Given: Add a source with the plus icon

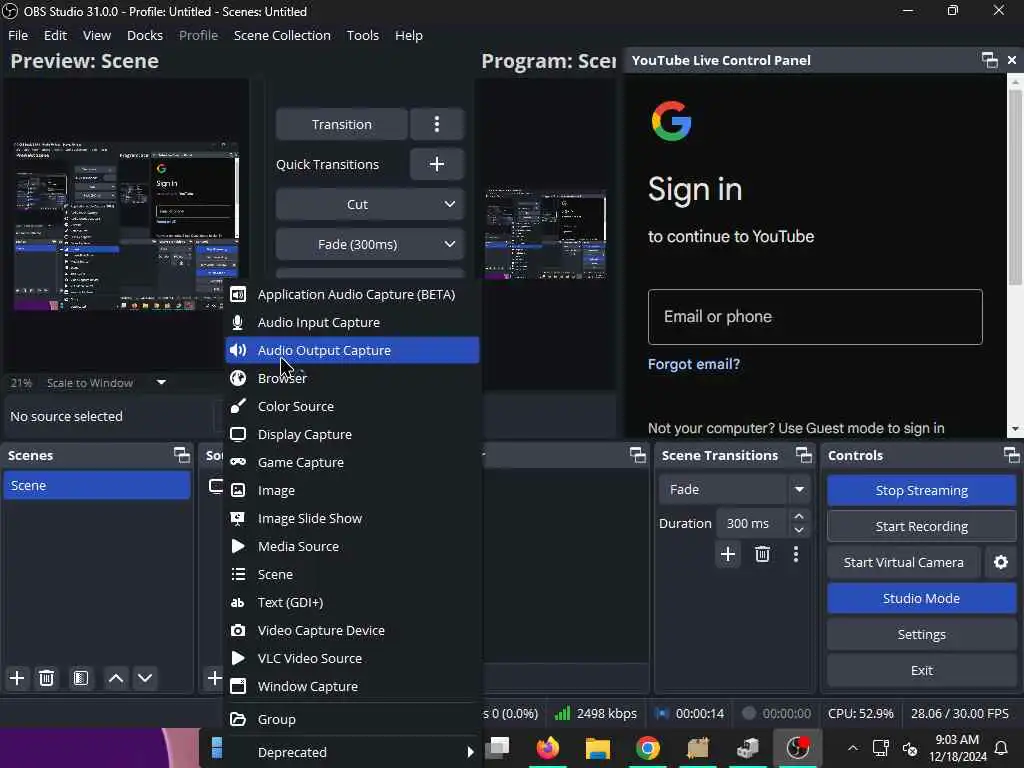Looking at the screenshot, I should 214,678.
